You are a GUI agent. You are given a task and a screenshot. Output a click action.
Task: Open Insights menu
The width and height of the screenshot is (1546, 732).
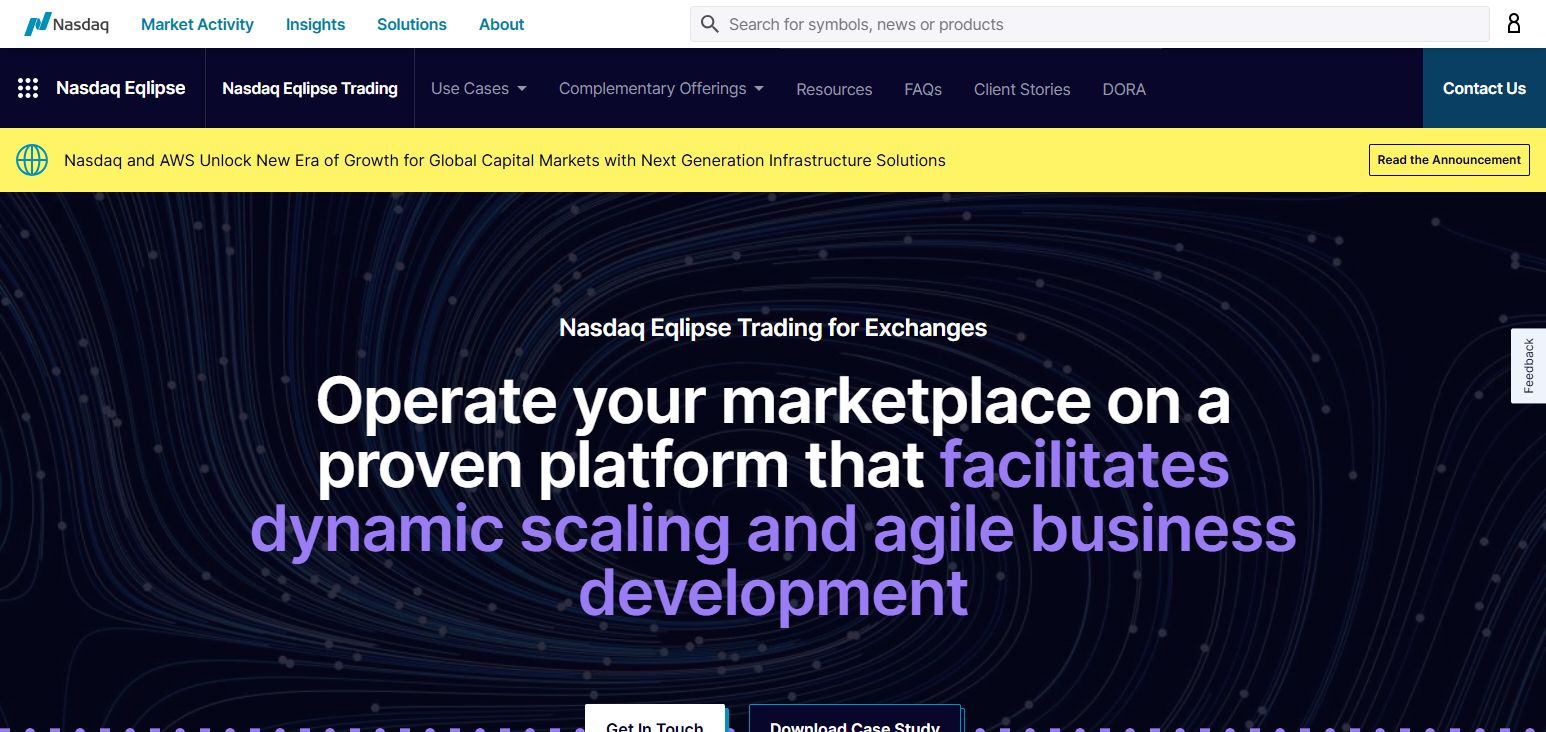coord(315,24)
